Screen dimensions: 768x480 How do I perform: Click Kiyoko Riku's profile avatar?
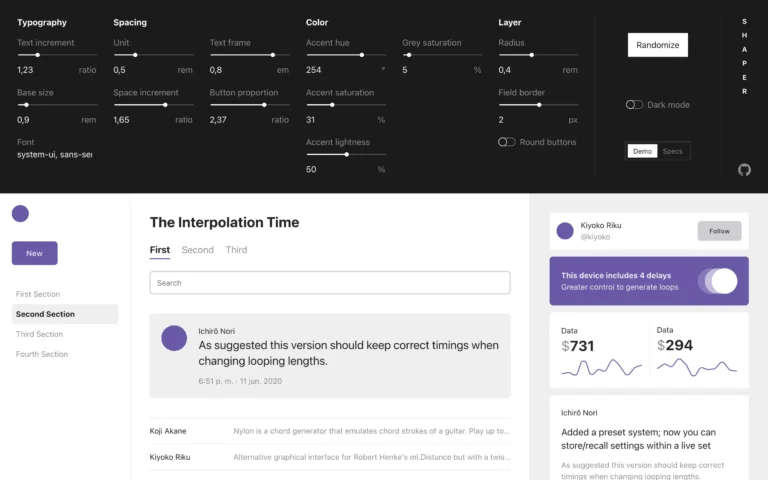click(565, 231)
